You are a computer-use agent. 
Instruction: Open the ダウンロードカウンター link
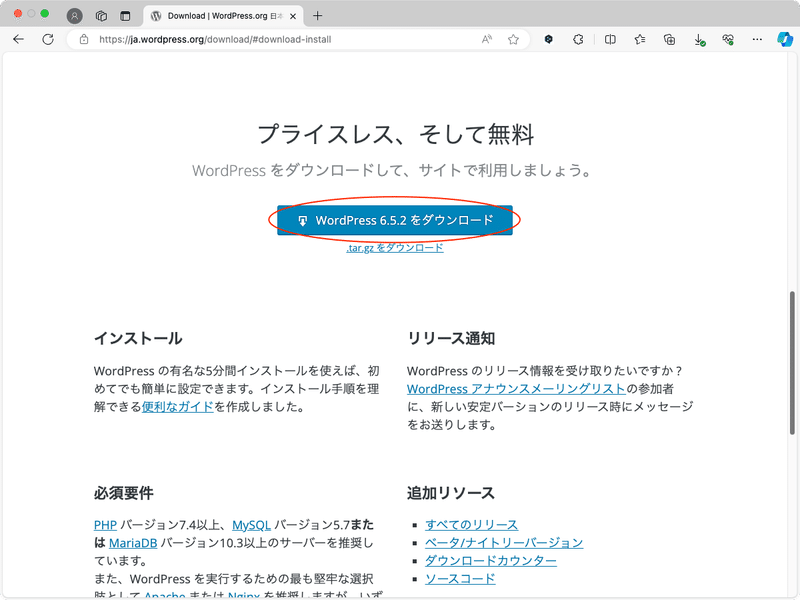(x=491, y=561)
